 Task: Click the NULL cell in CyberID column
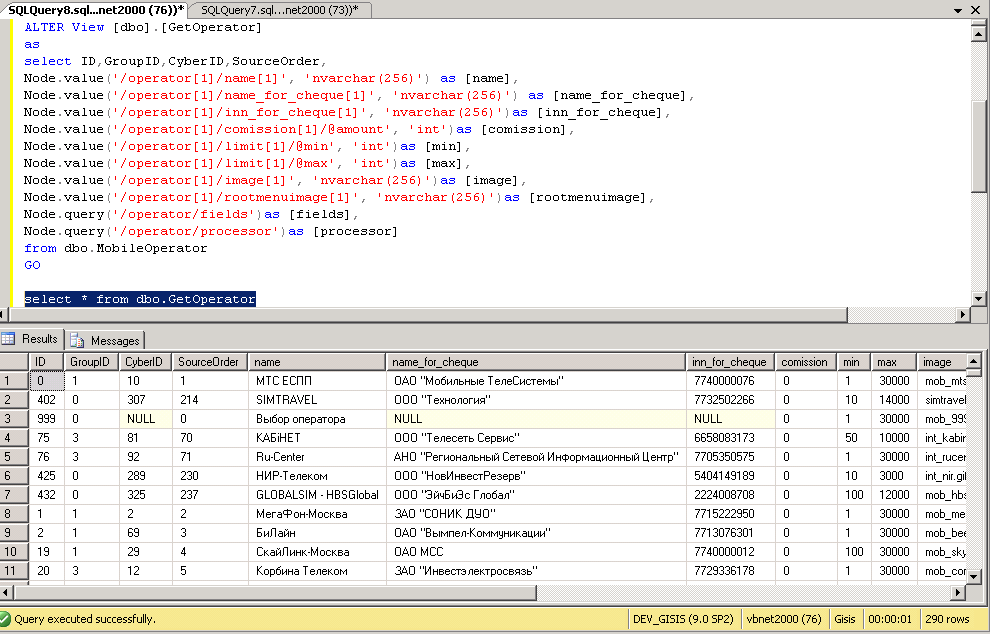pyautogui.click(x=145, y=419)
